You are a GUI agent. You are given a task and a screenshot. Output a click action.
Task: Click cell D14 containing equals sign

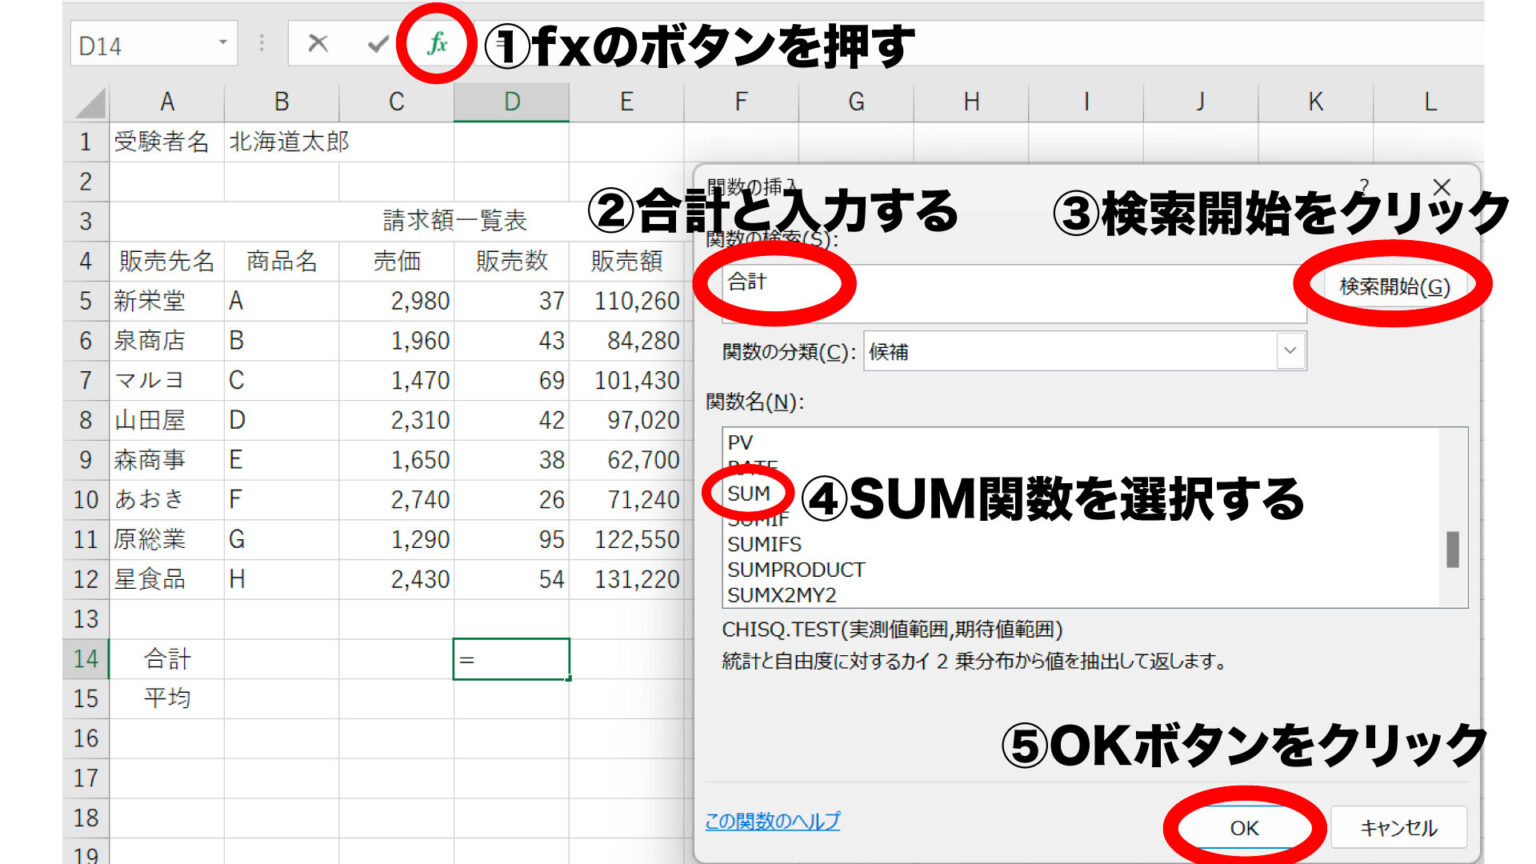(511, 659)
